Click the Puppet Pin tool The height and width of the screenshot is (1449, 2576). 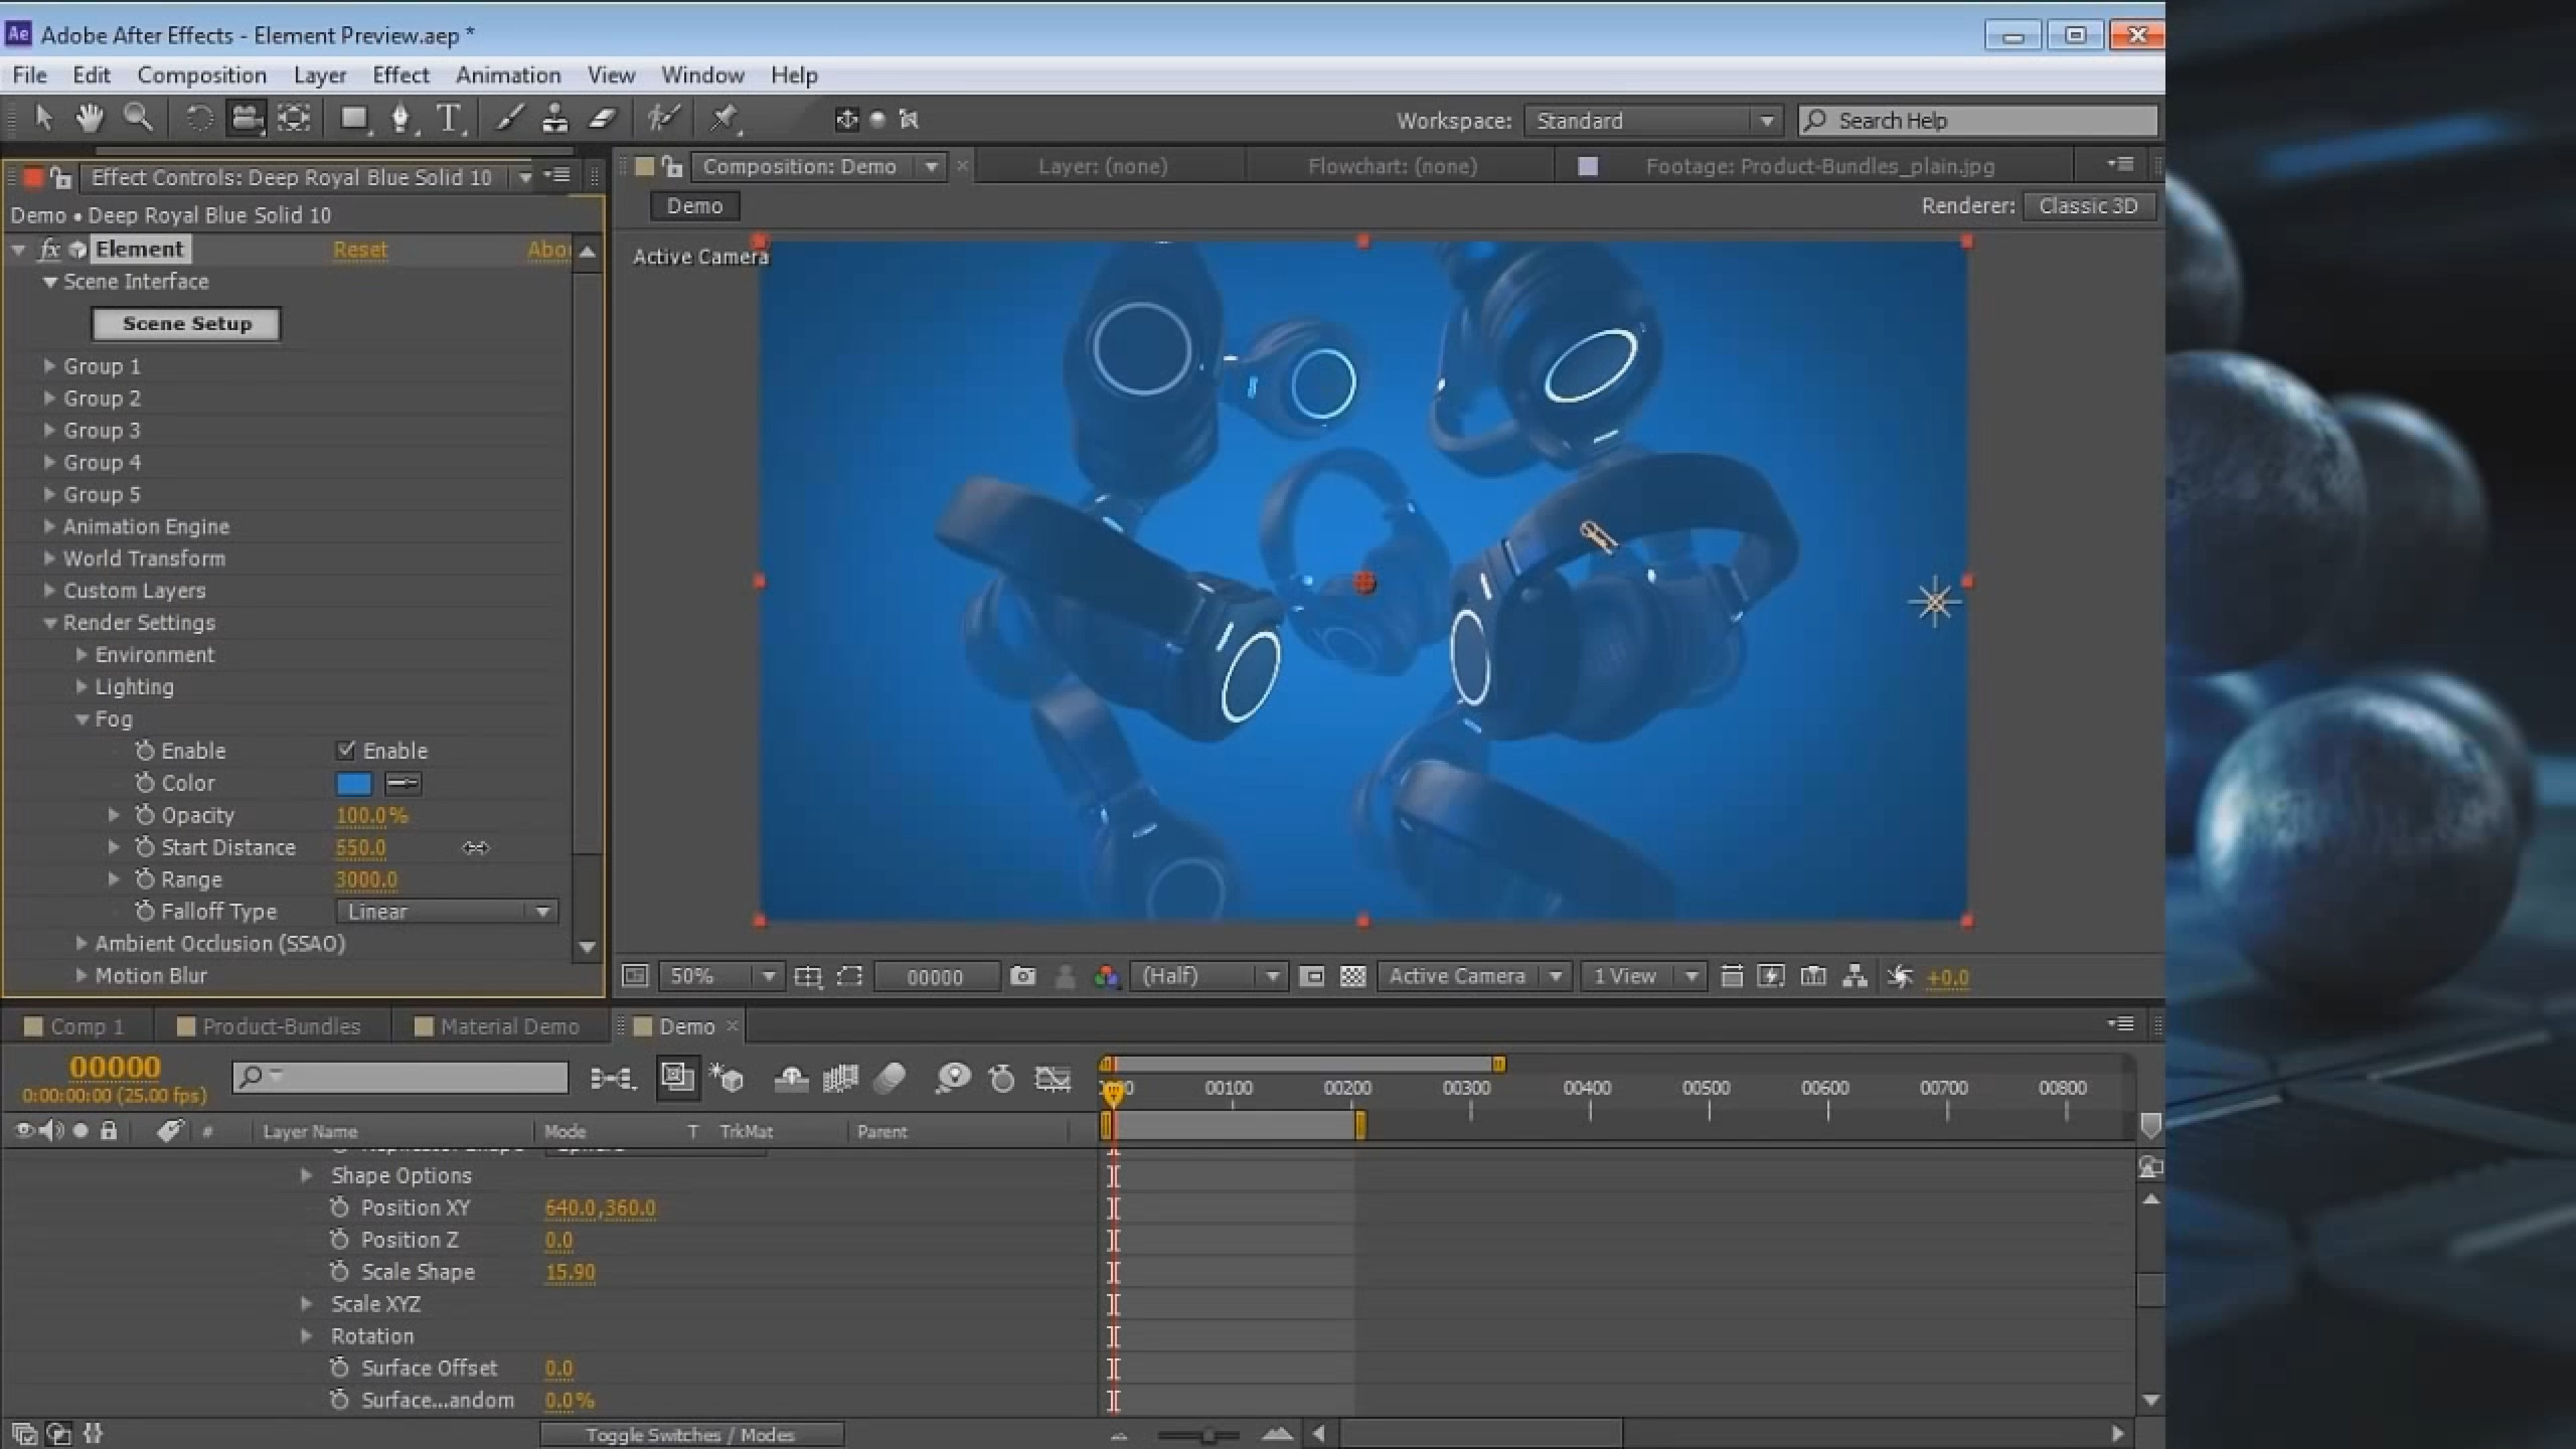click(x=723, y=118)
